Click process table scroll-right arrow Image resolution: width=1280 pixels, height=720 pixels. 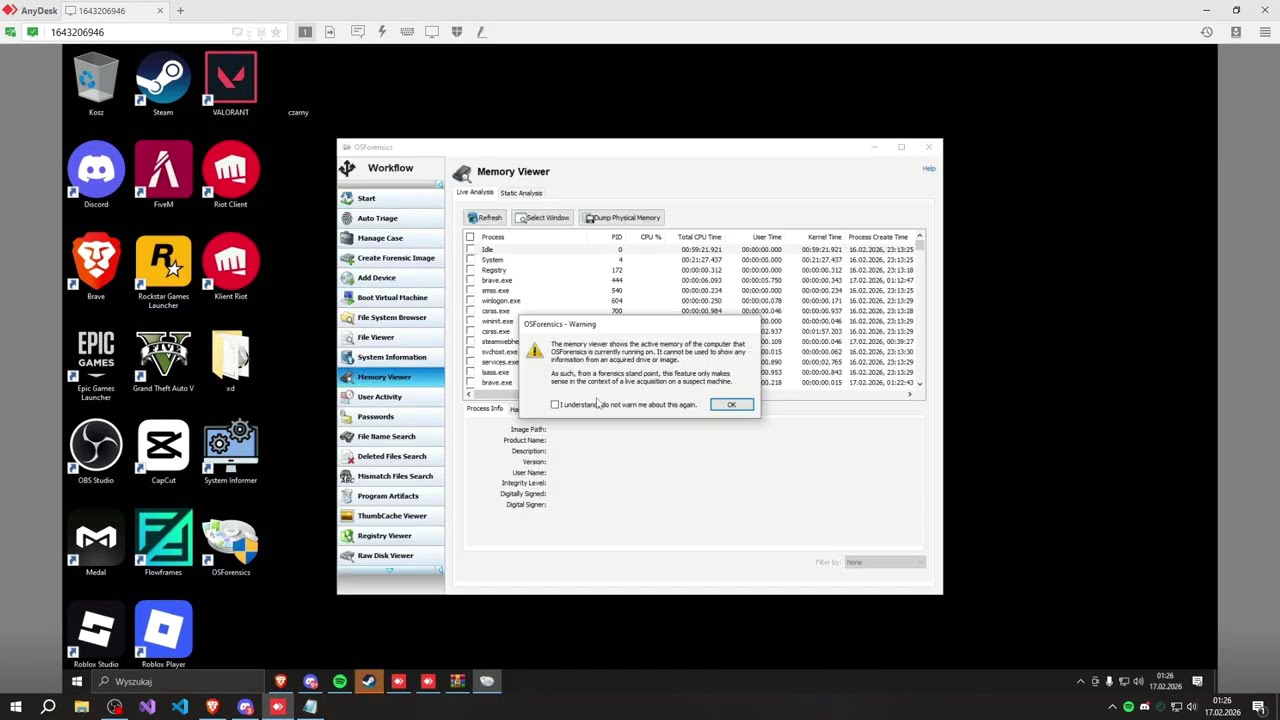pyautogui.click(x=909, y=394)
